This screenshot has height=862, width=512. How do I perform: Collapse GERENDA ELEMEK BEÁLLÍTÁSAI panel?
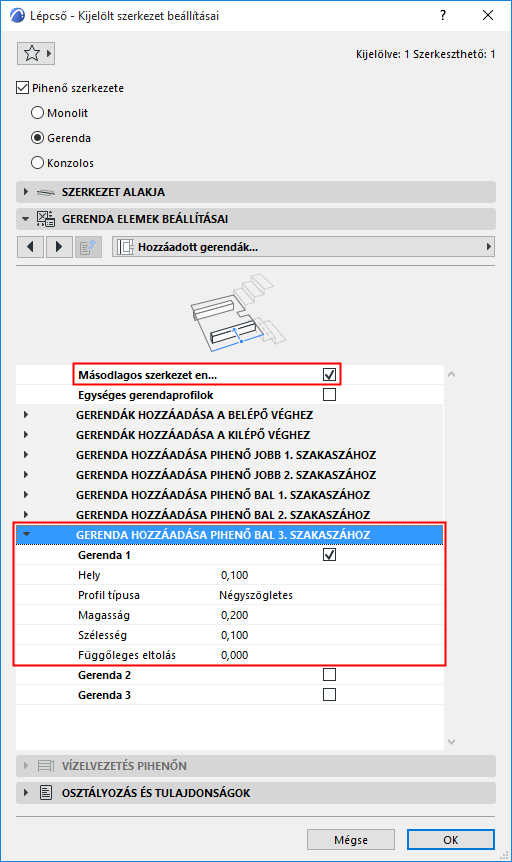[25, 219]
